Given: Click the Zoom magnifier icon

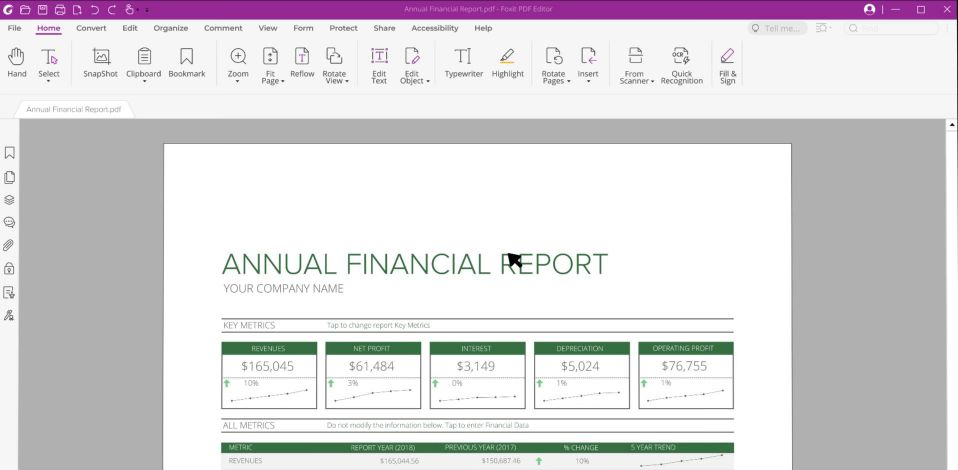Looking at the screenshot, I should pyautogui.click(x=238, y=57).
